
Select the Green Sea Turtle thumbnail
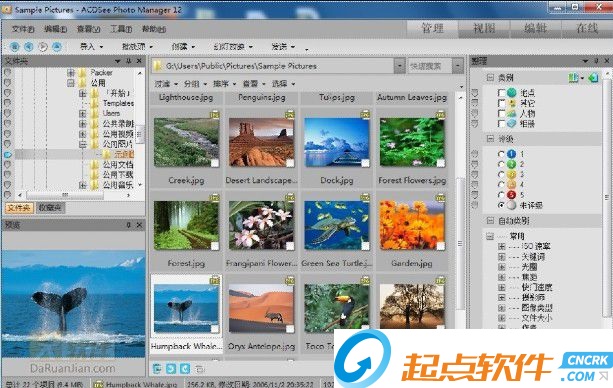(337, 231)
